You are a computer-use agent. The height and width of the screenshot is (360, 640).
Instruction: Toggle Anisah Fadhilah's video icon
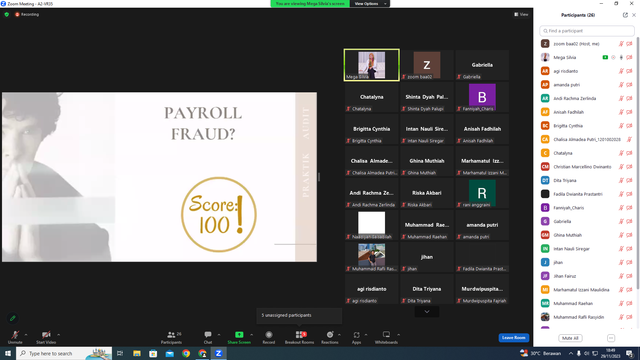(x=629, y=112)
